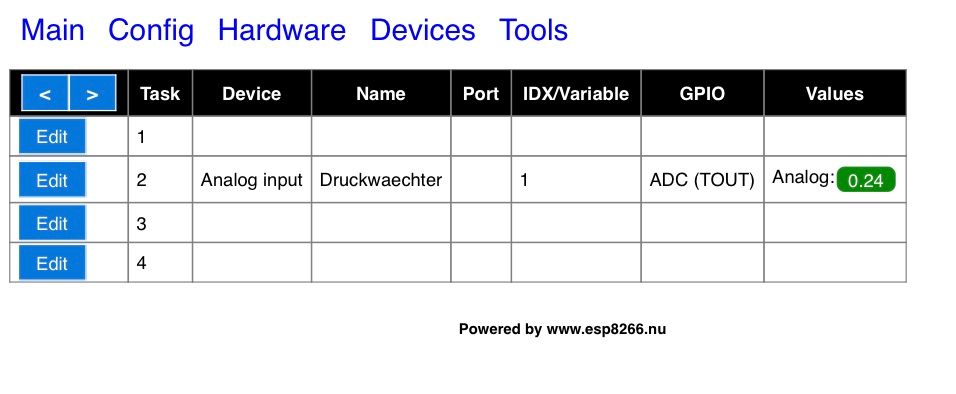Open the Config menu link
956x394 pixels.
[151, 30]
